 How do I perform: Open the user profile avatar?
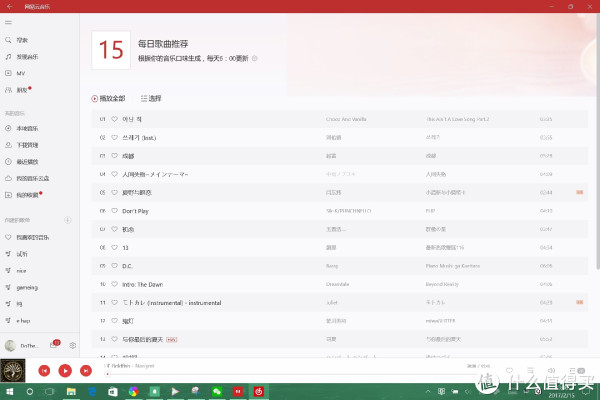pyautogui.click(x=10, y=346)
